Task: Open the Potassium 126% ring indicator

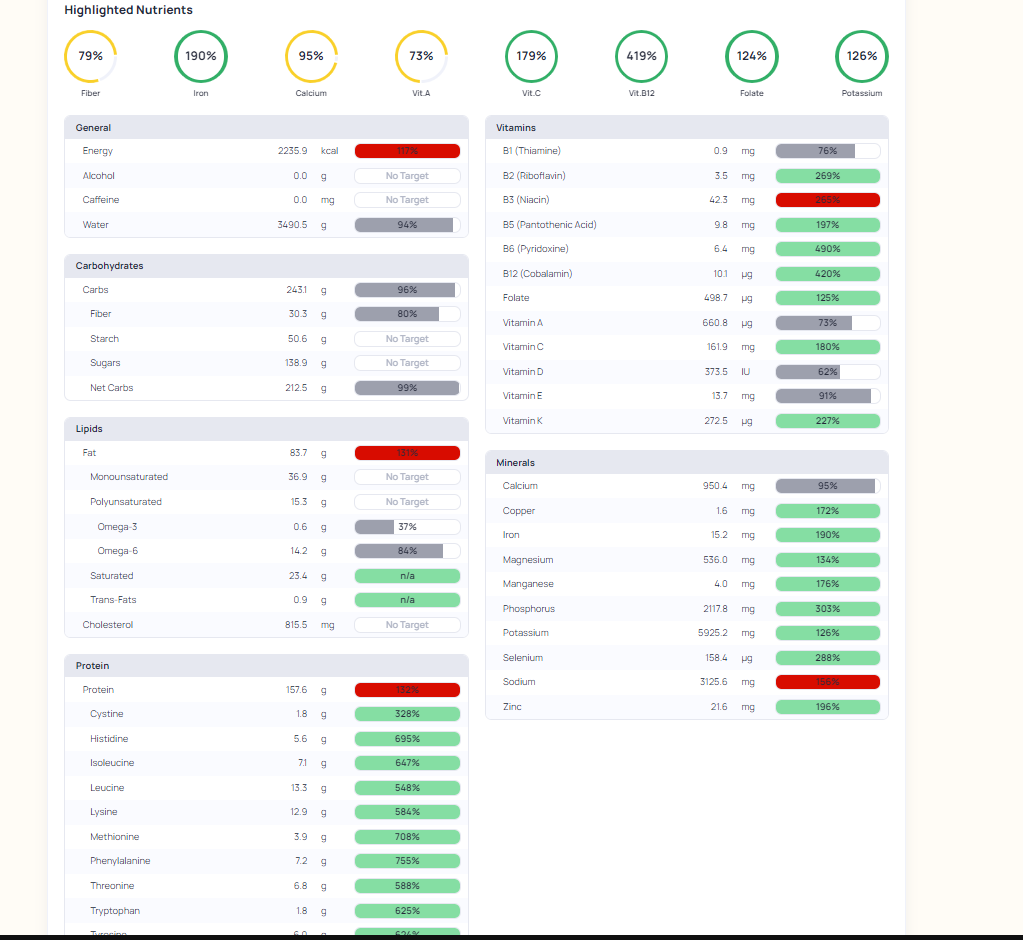Action: (862, 56)
